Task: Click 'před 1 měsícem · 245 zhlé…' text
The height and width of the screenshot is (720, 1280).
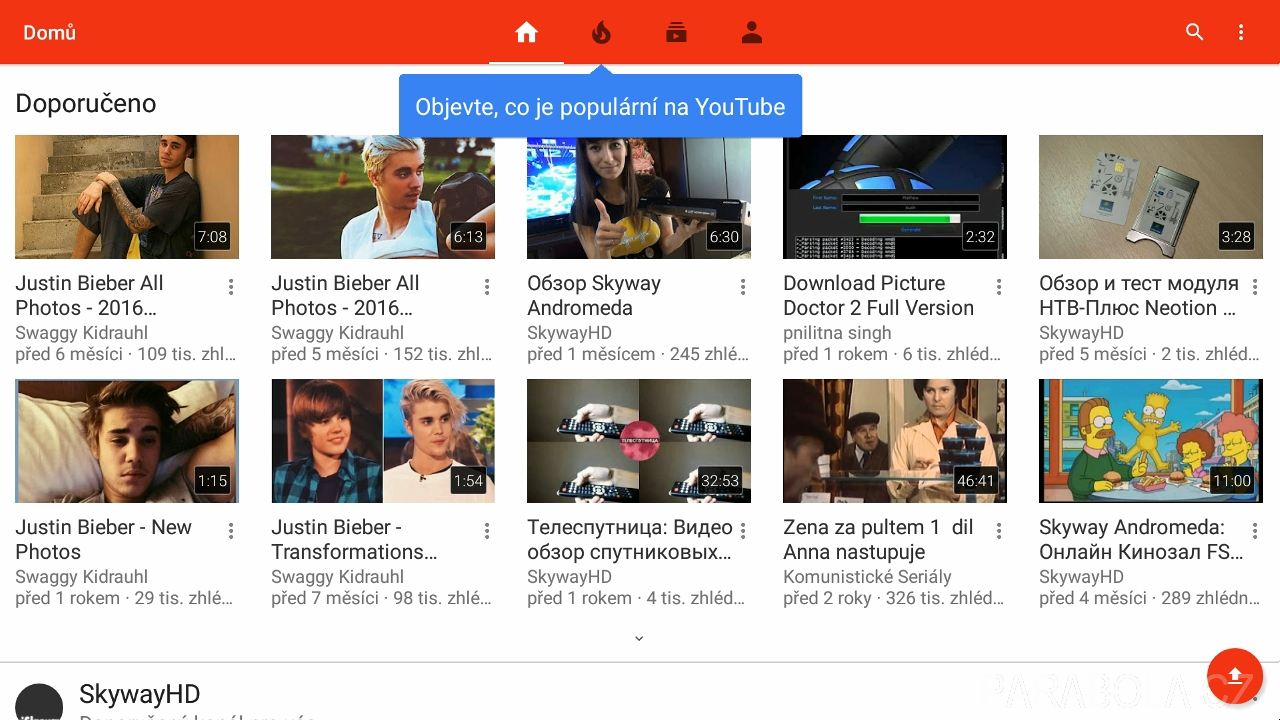Action: tap(638, 354)
